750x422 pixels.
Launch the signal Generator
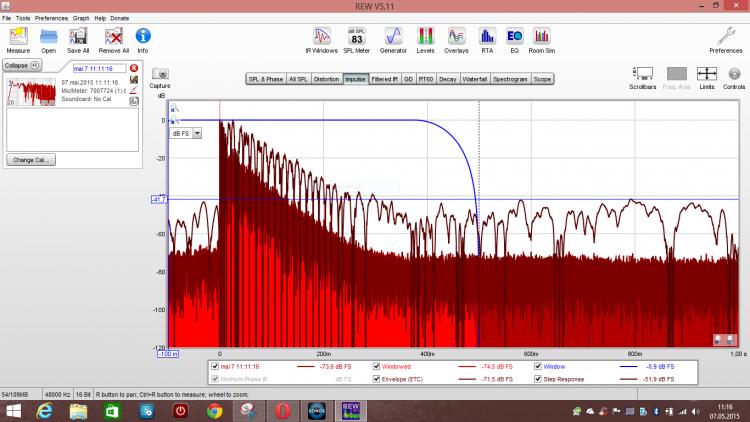(392, 36)
